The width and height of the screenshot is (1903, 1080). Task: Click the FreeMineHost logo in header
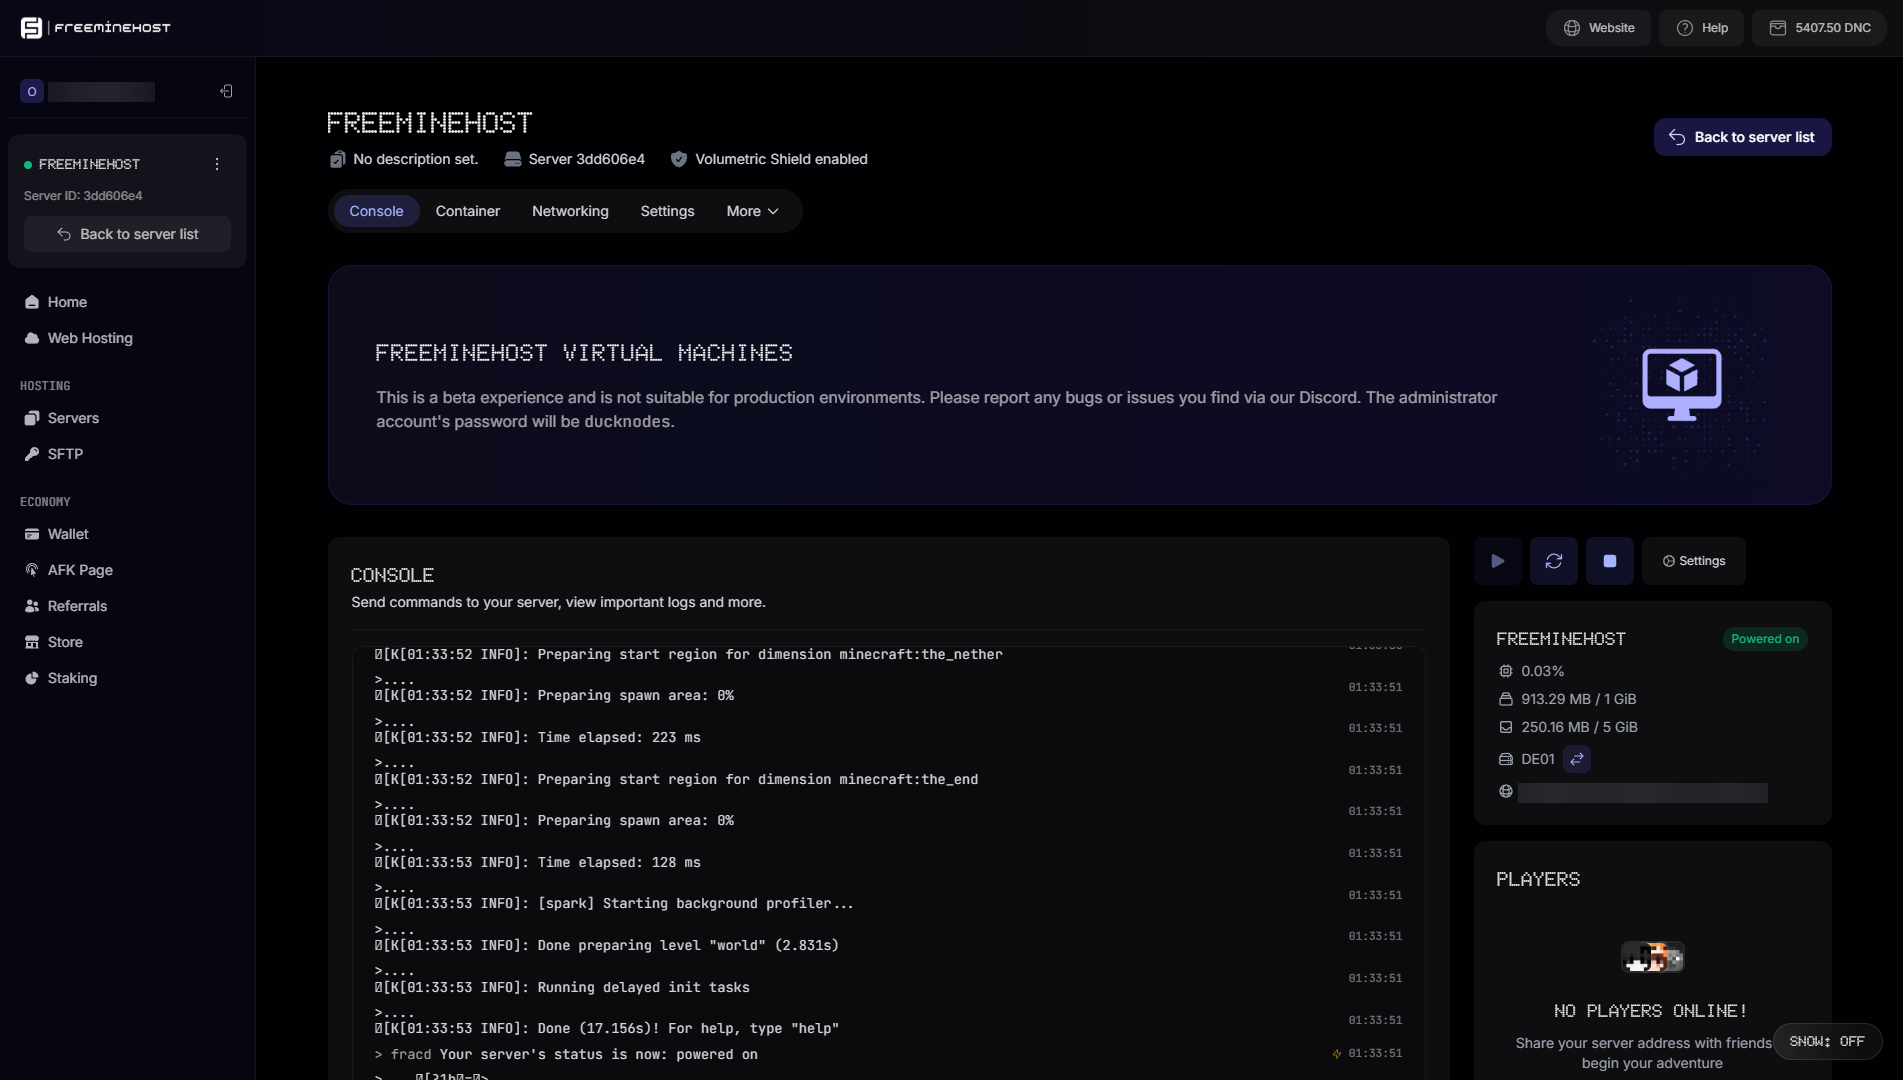[96, 28]
